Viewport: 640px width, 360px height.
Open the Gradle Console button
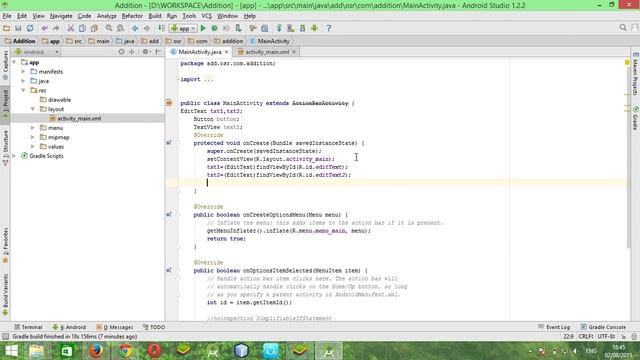tap(603, 327)
